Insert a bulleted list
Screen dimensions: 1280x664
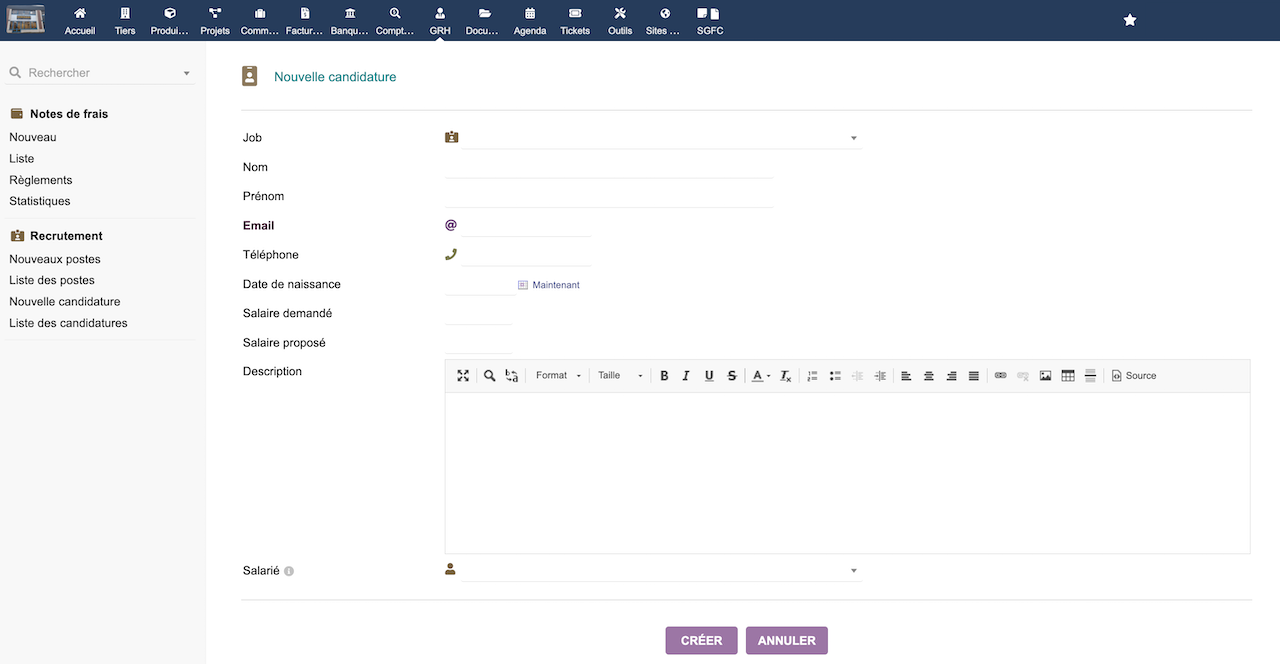(x=835, y=376)
